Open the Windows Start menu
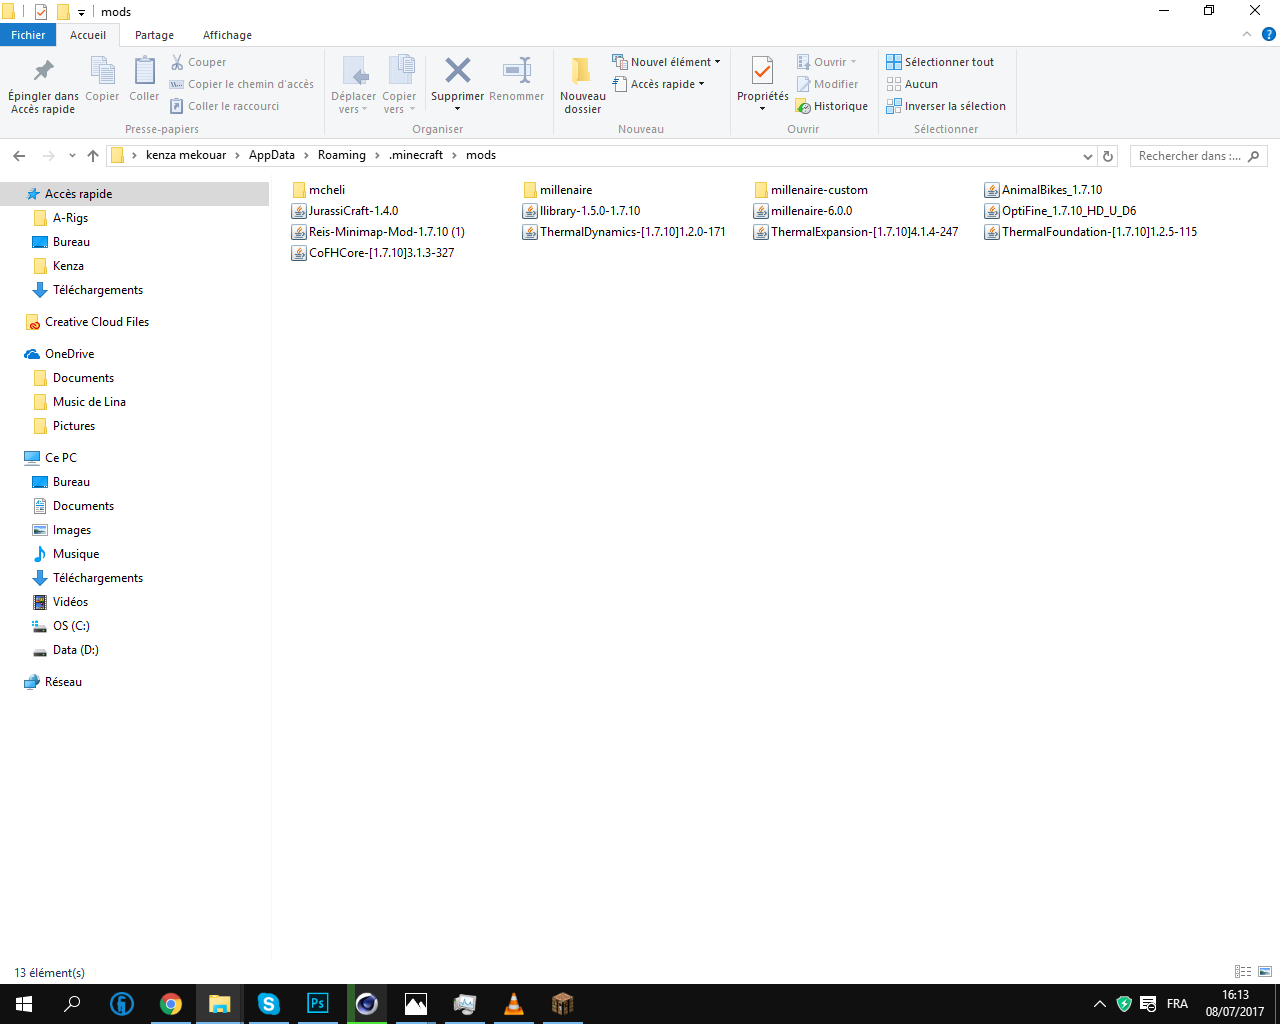This screenshot has height=1024, width=1280. tap(24, 1004)
